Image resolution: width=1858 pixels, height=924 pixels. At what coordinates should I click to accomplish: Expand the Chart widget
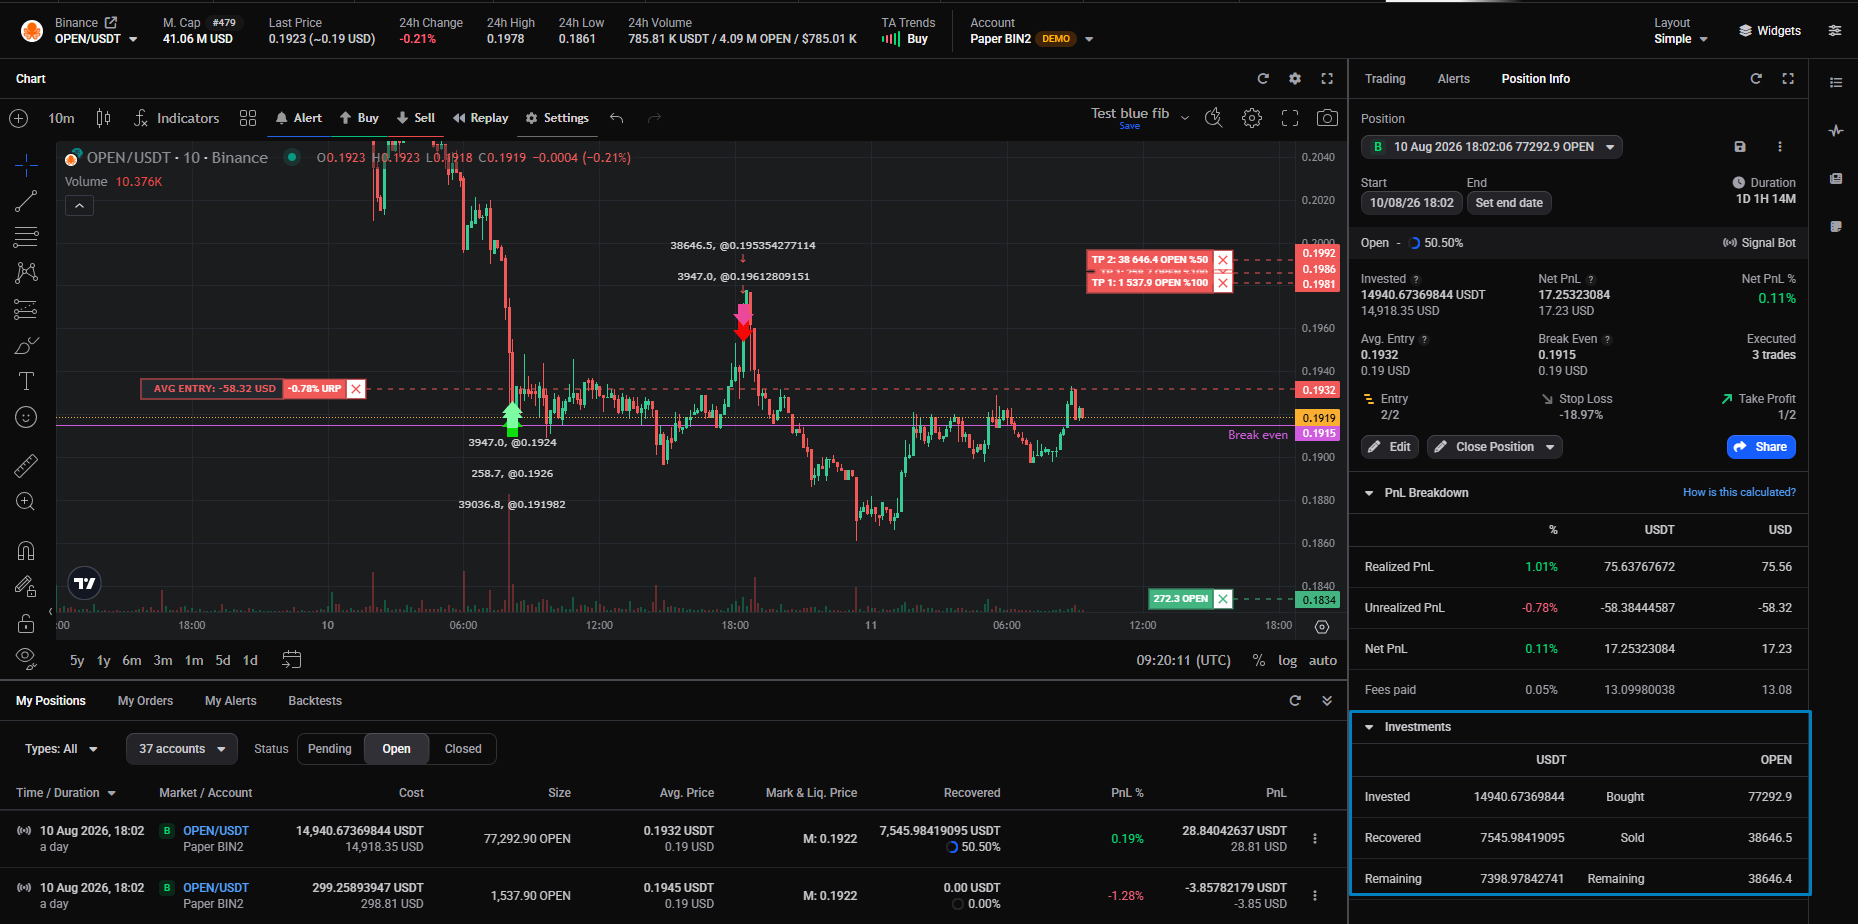(1327, 79)
